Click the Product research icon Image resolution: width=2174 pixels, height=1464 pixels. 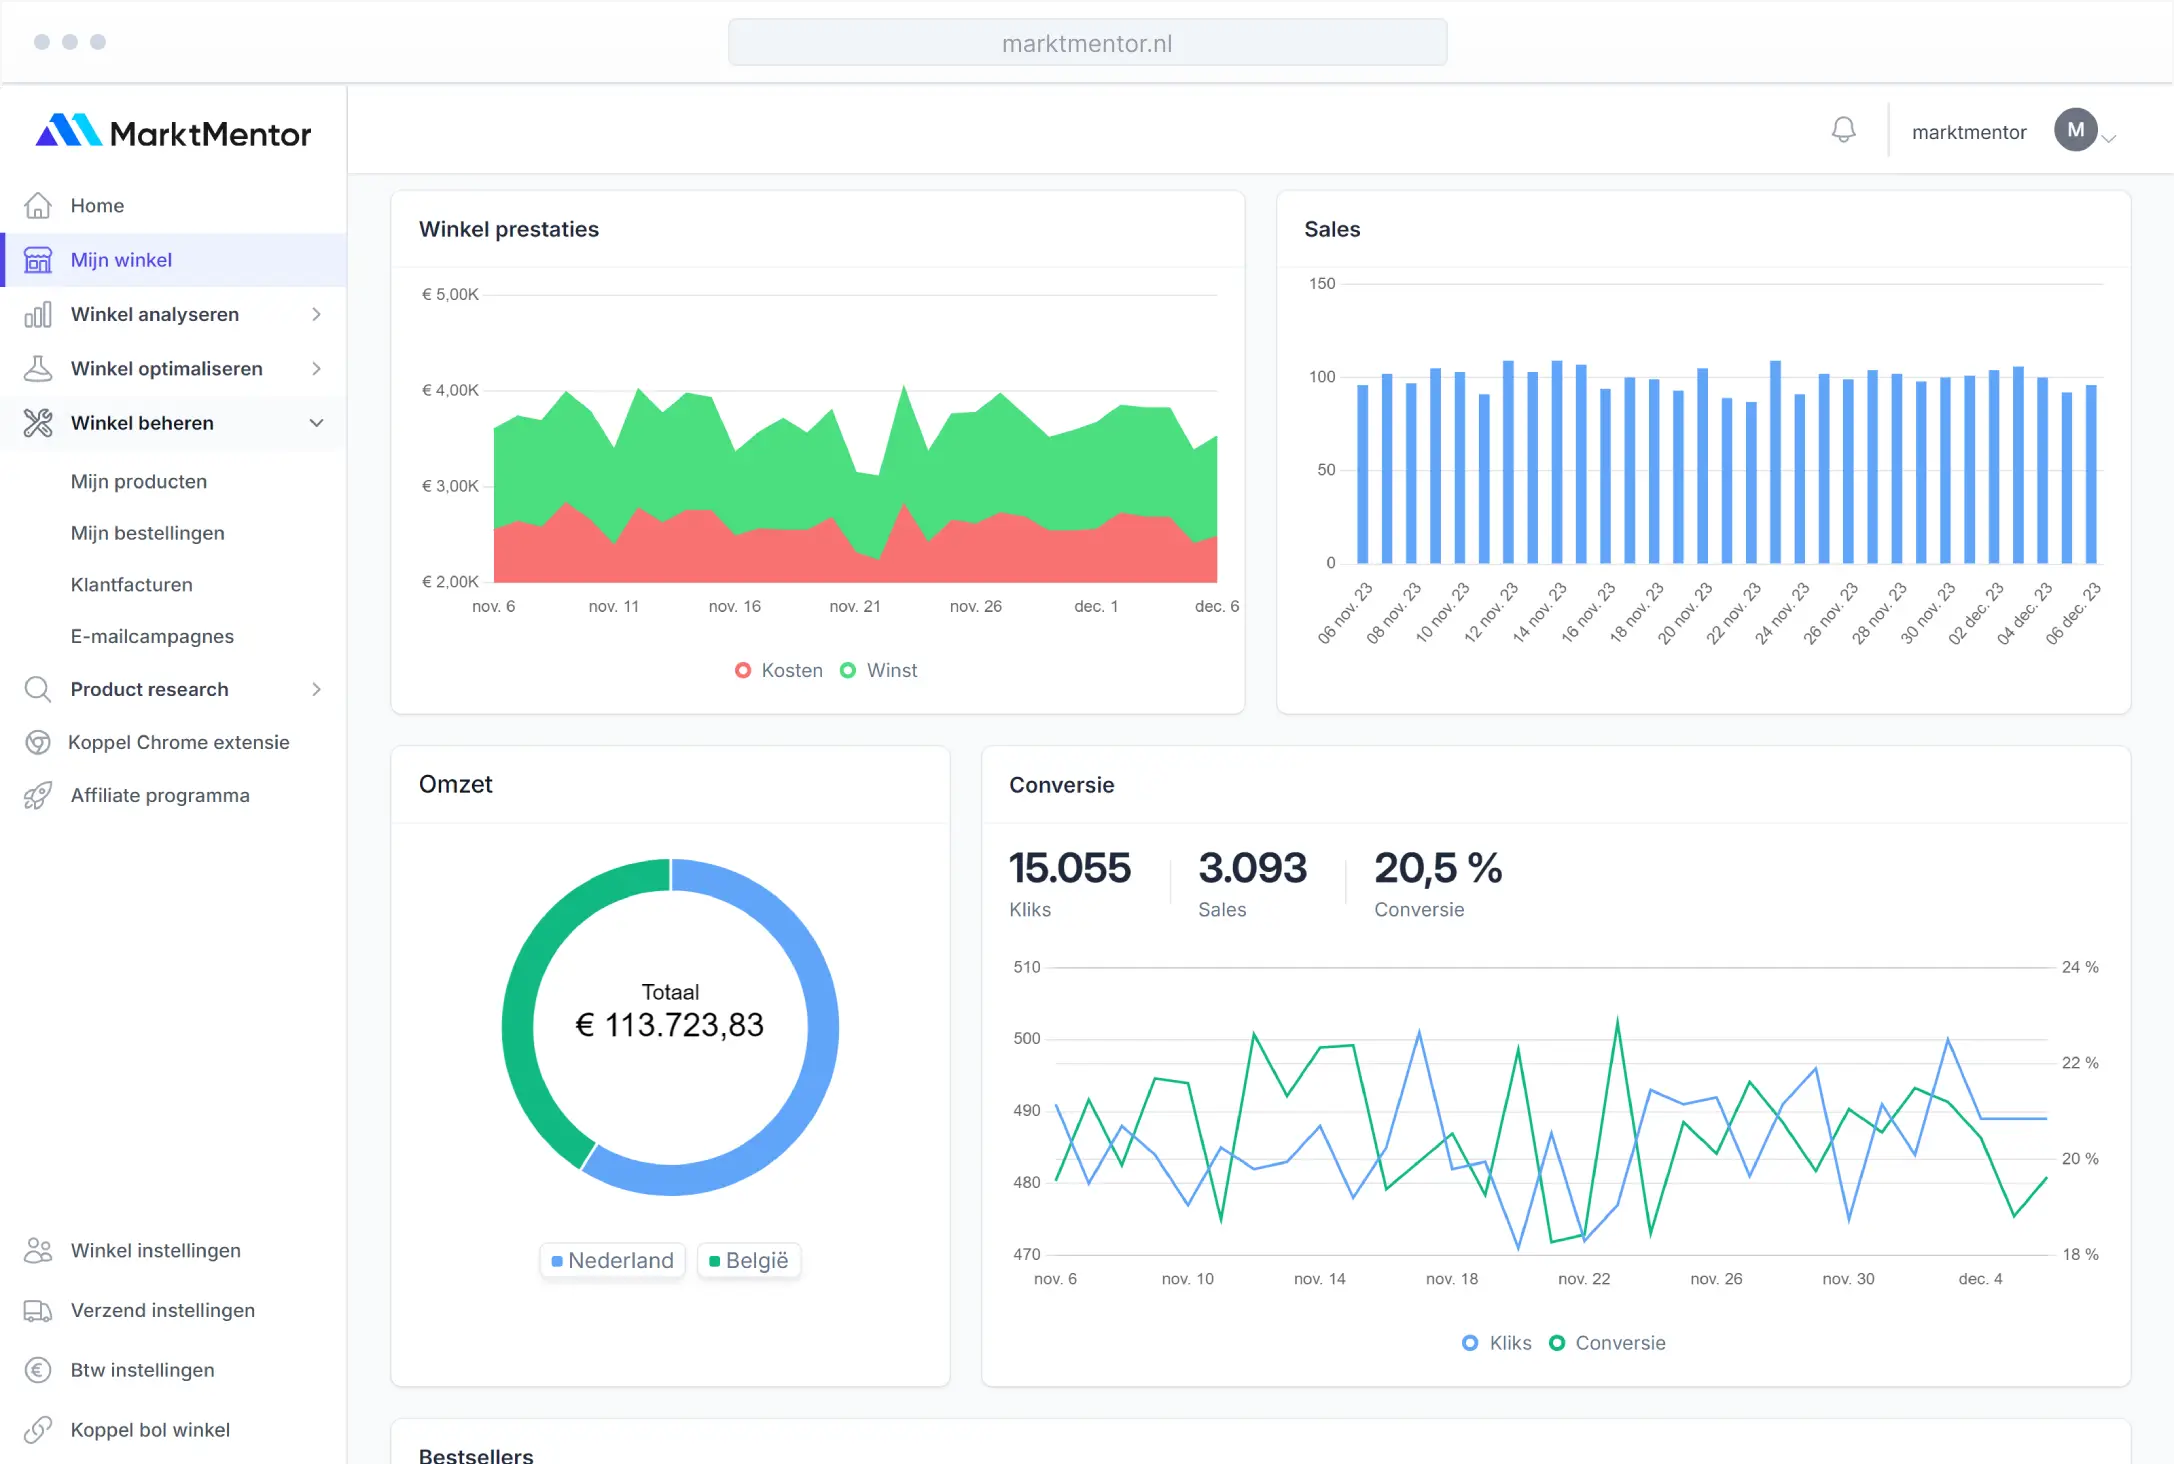36,688
